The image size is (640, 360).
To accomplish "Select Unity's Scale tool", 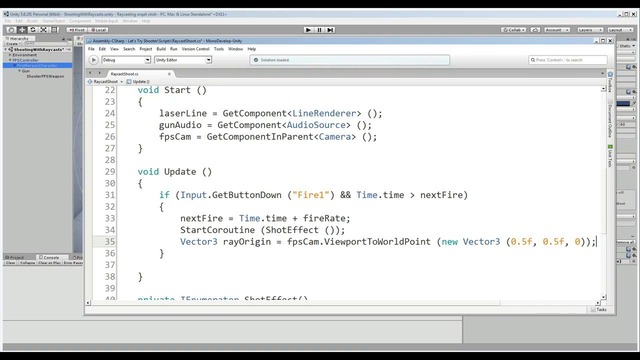I will [x=43, y=30].
